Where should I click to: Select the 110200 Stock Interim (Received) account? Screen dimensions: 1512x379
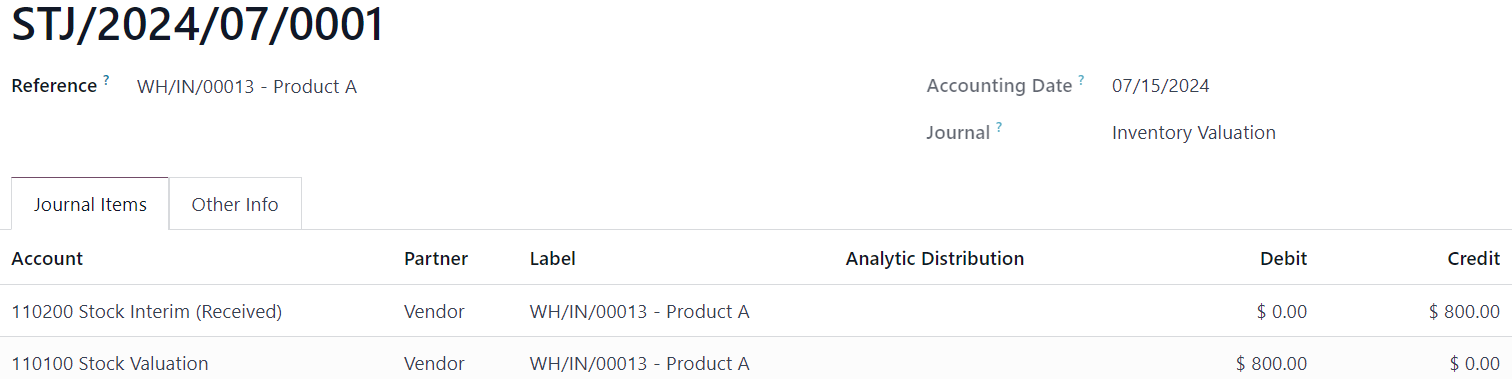point(147,311)
